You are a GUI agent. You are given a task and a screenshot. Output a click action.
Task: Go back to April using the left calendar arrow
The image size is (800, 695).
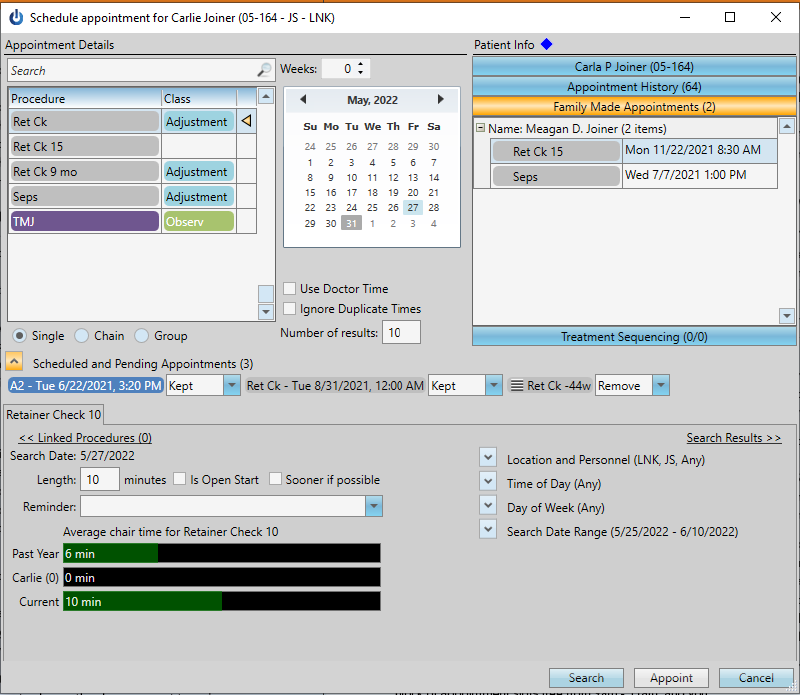303,100
